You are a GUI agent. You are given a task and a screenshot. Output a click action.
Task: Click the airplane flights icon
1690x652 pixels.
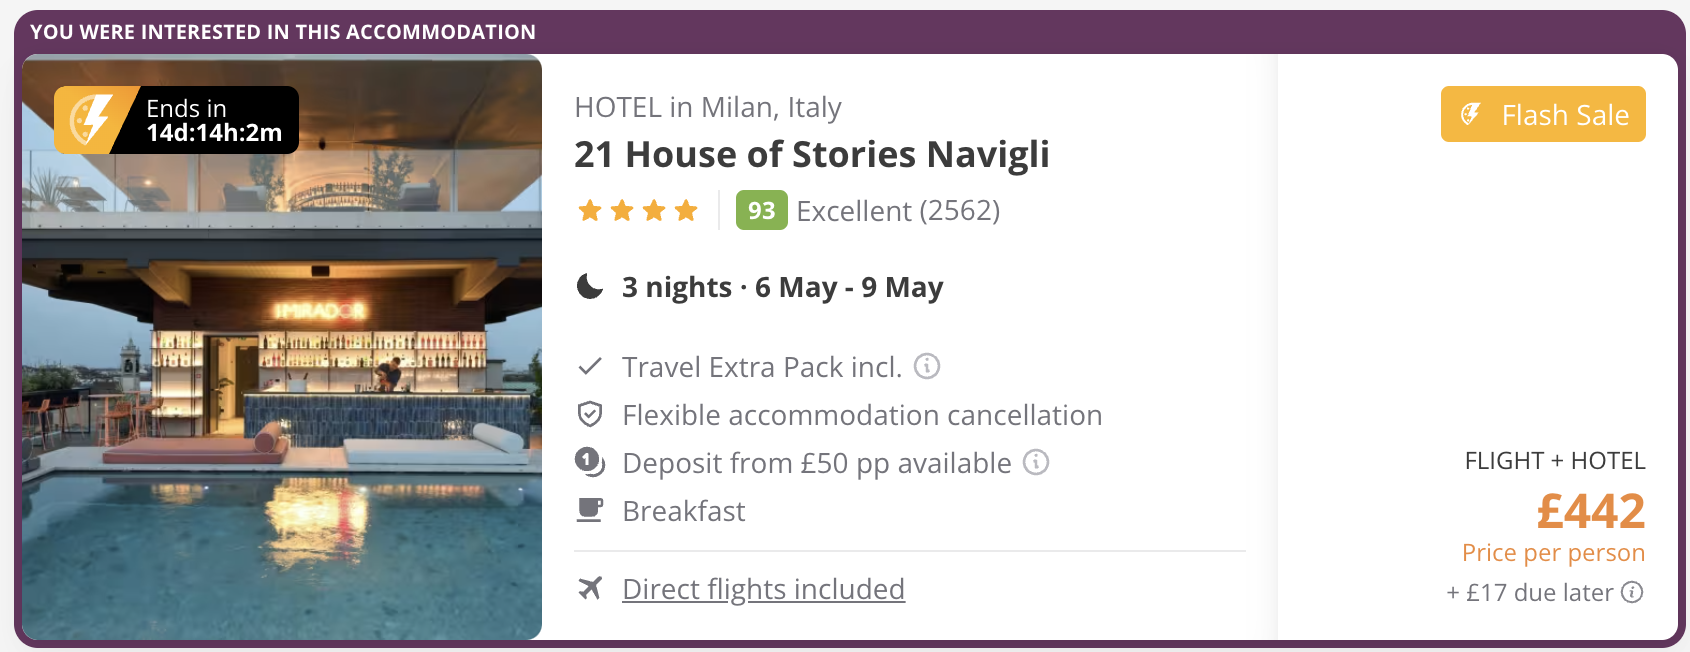[x=590, y=588]
